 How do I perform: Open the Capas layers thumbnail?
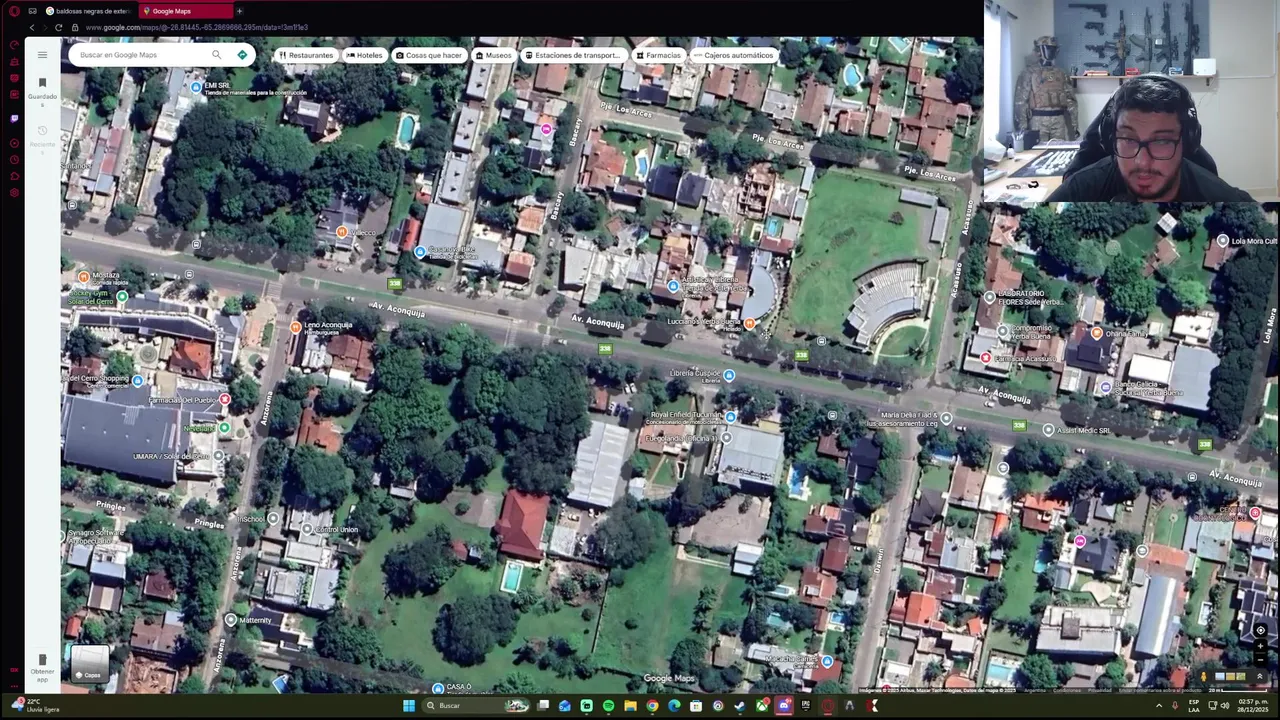point(89,664)
